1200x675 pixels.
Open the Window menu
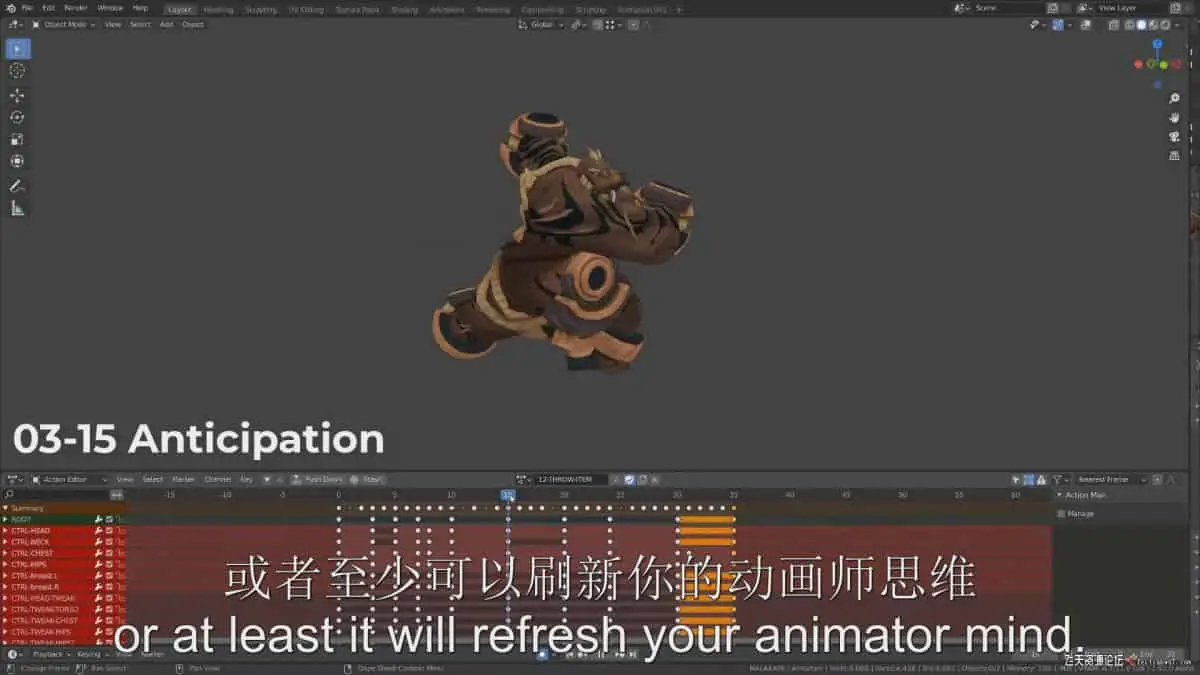point(110,8)
